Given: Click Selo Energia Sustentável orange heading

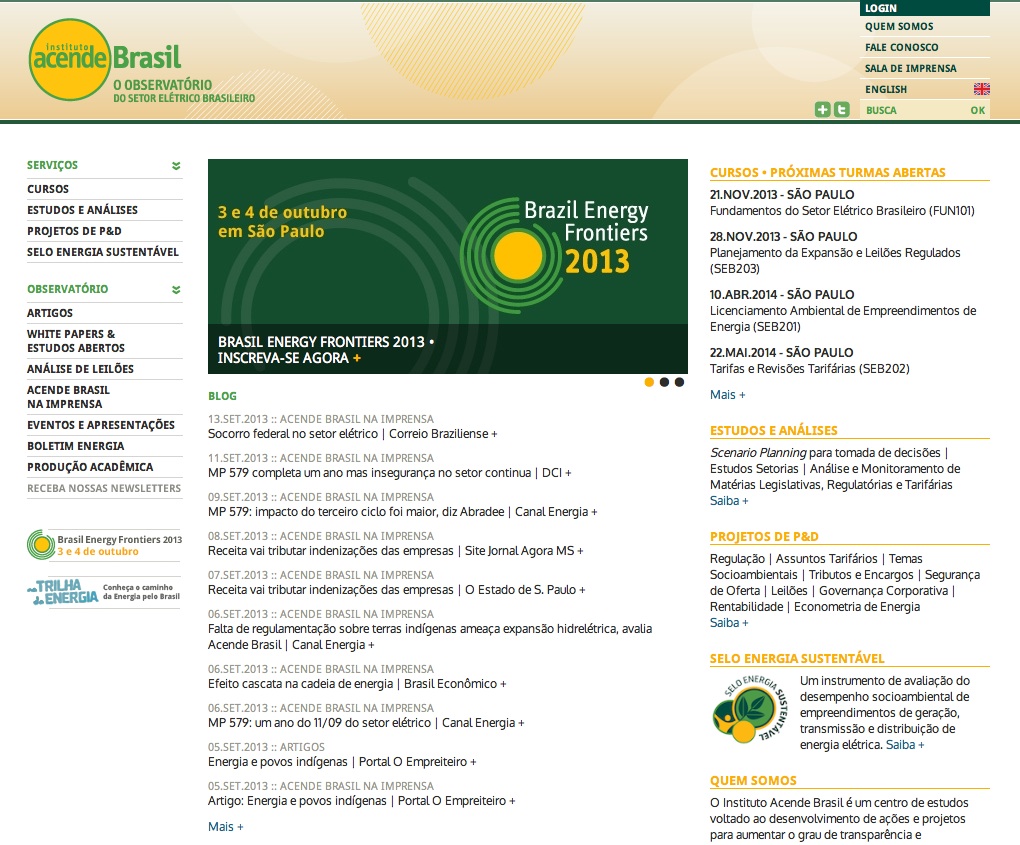Looking at the screenshot, I should (x=797, y=658).
